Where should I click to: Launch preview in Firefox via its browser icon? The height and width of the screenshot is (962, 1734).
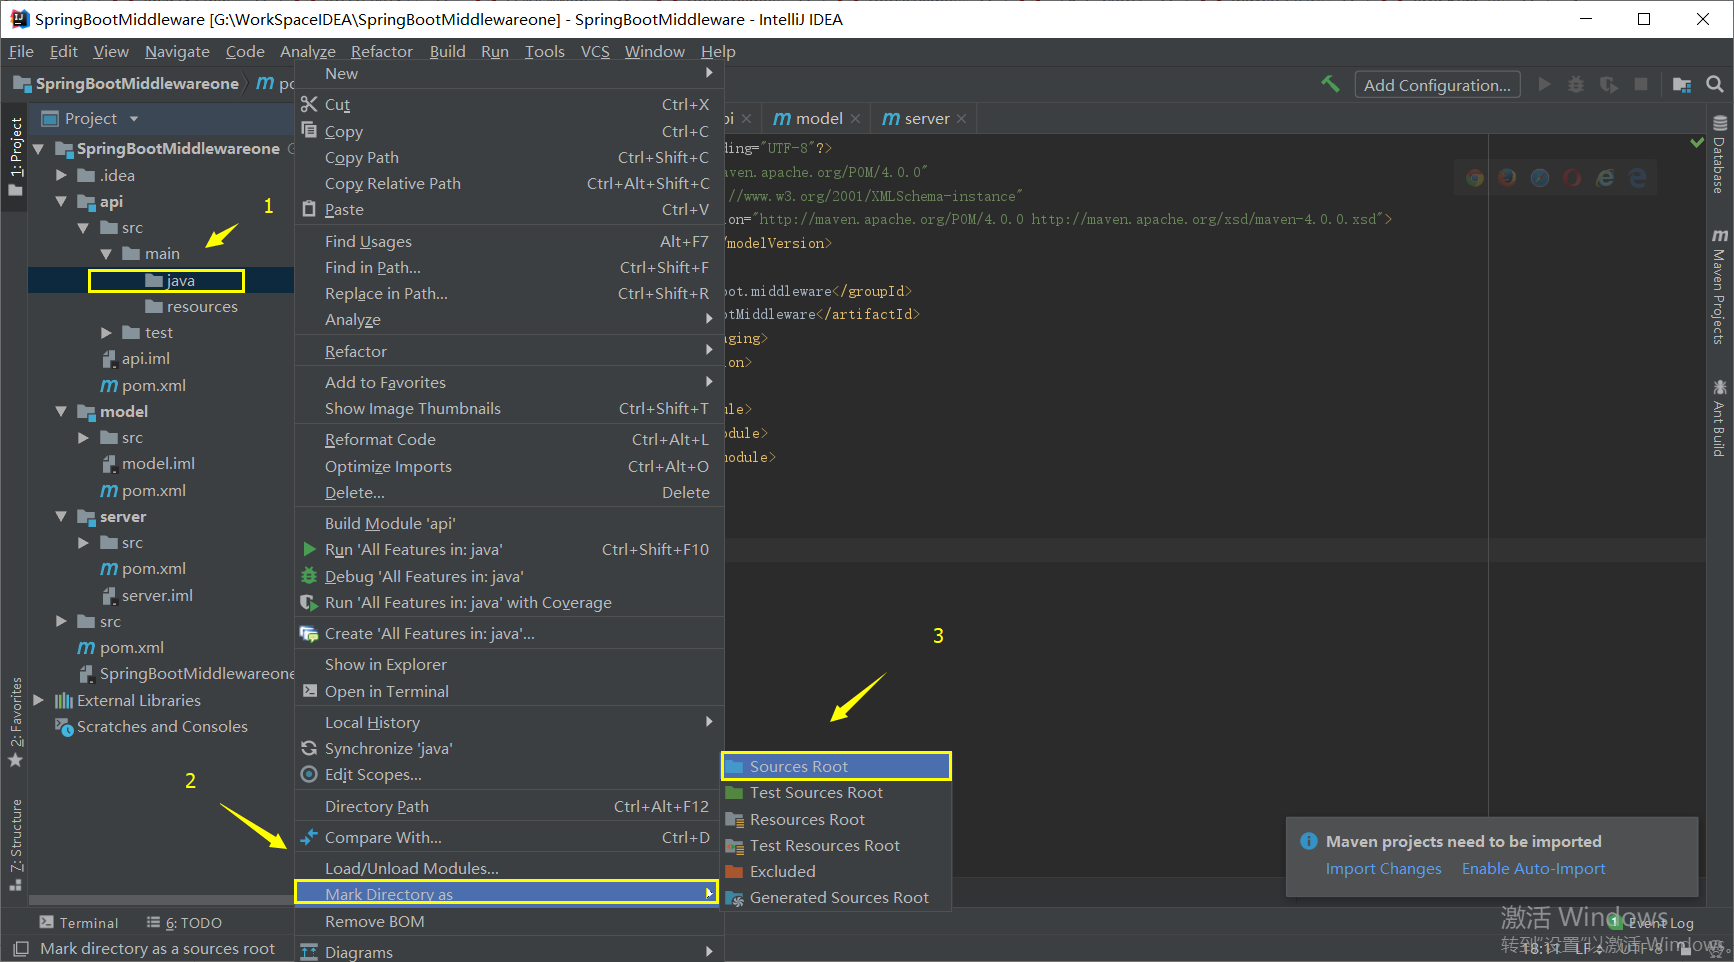(x=1507, y=177)
